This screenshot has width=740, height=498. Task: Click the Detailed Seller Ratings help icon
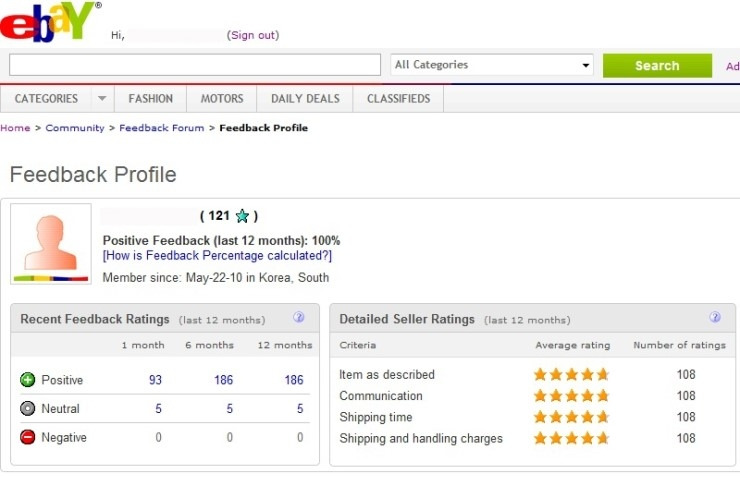click(715, 317)
